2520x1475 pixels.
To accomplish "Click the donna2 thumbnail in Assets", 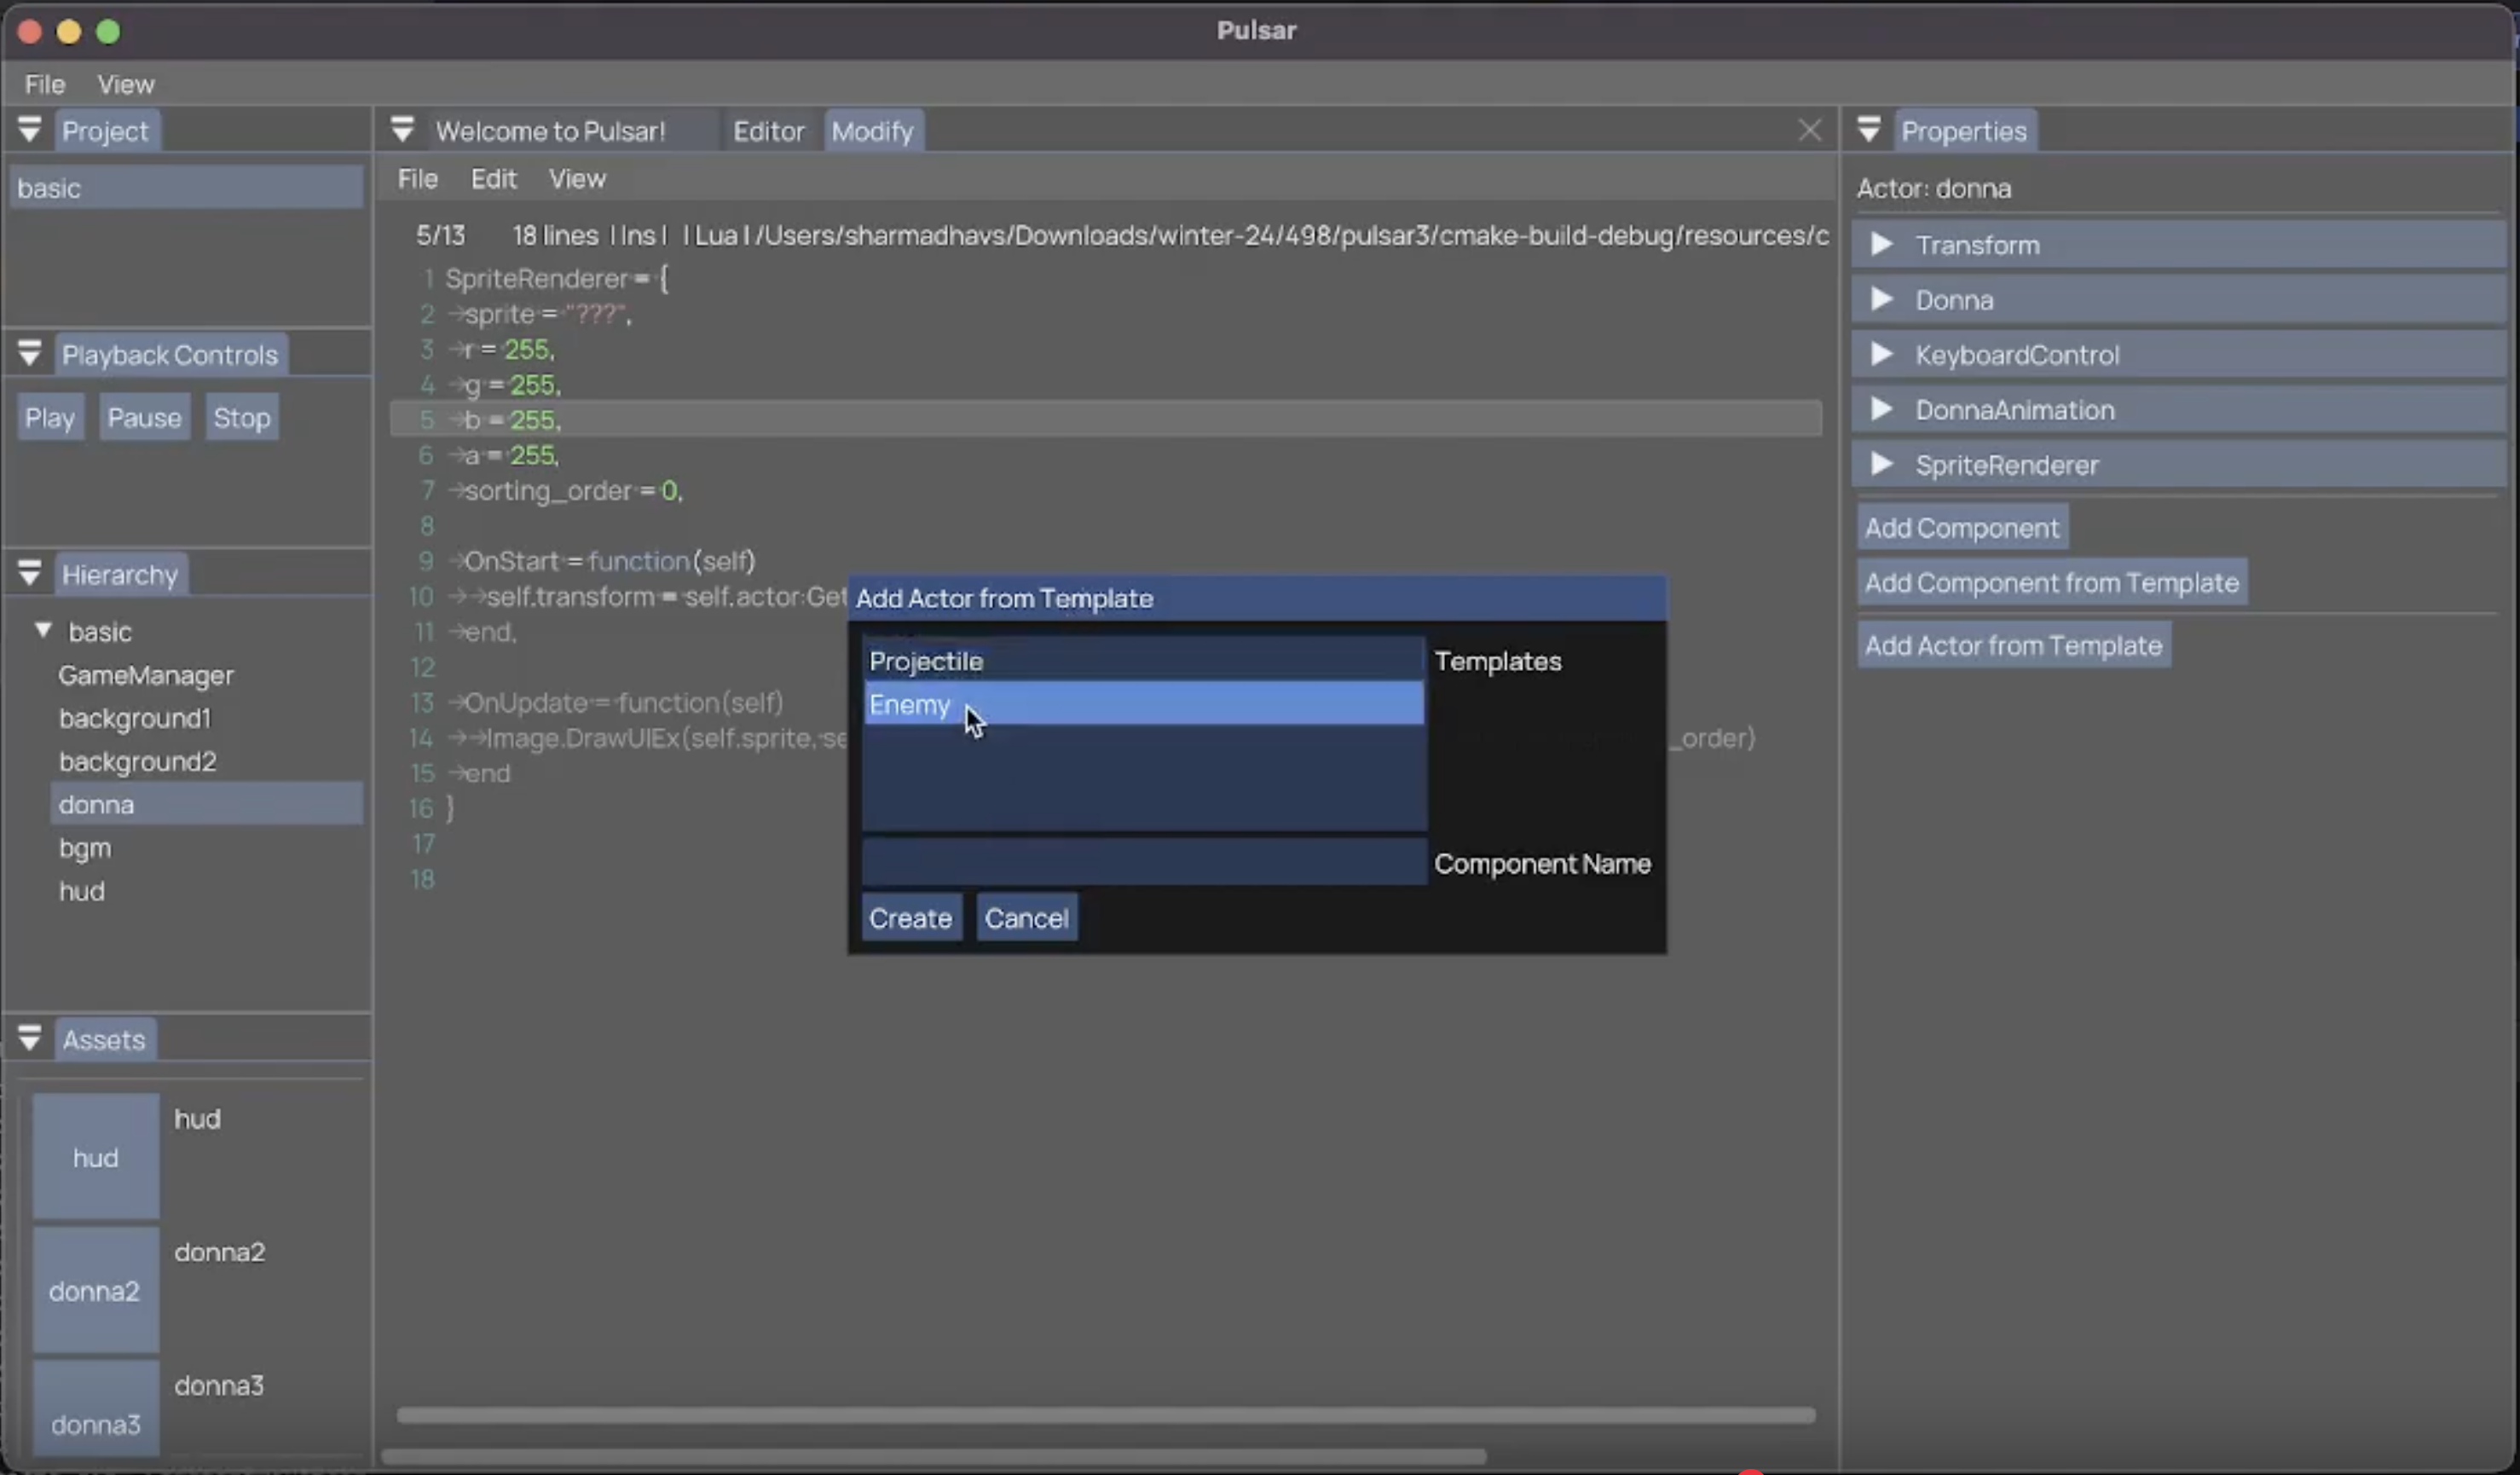I will tap(95, 1290).
